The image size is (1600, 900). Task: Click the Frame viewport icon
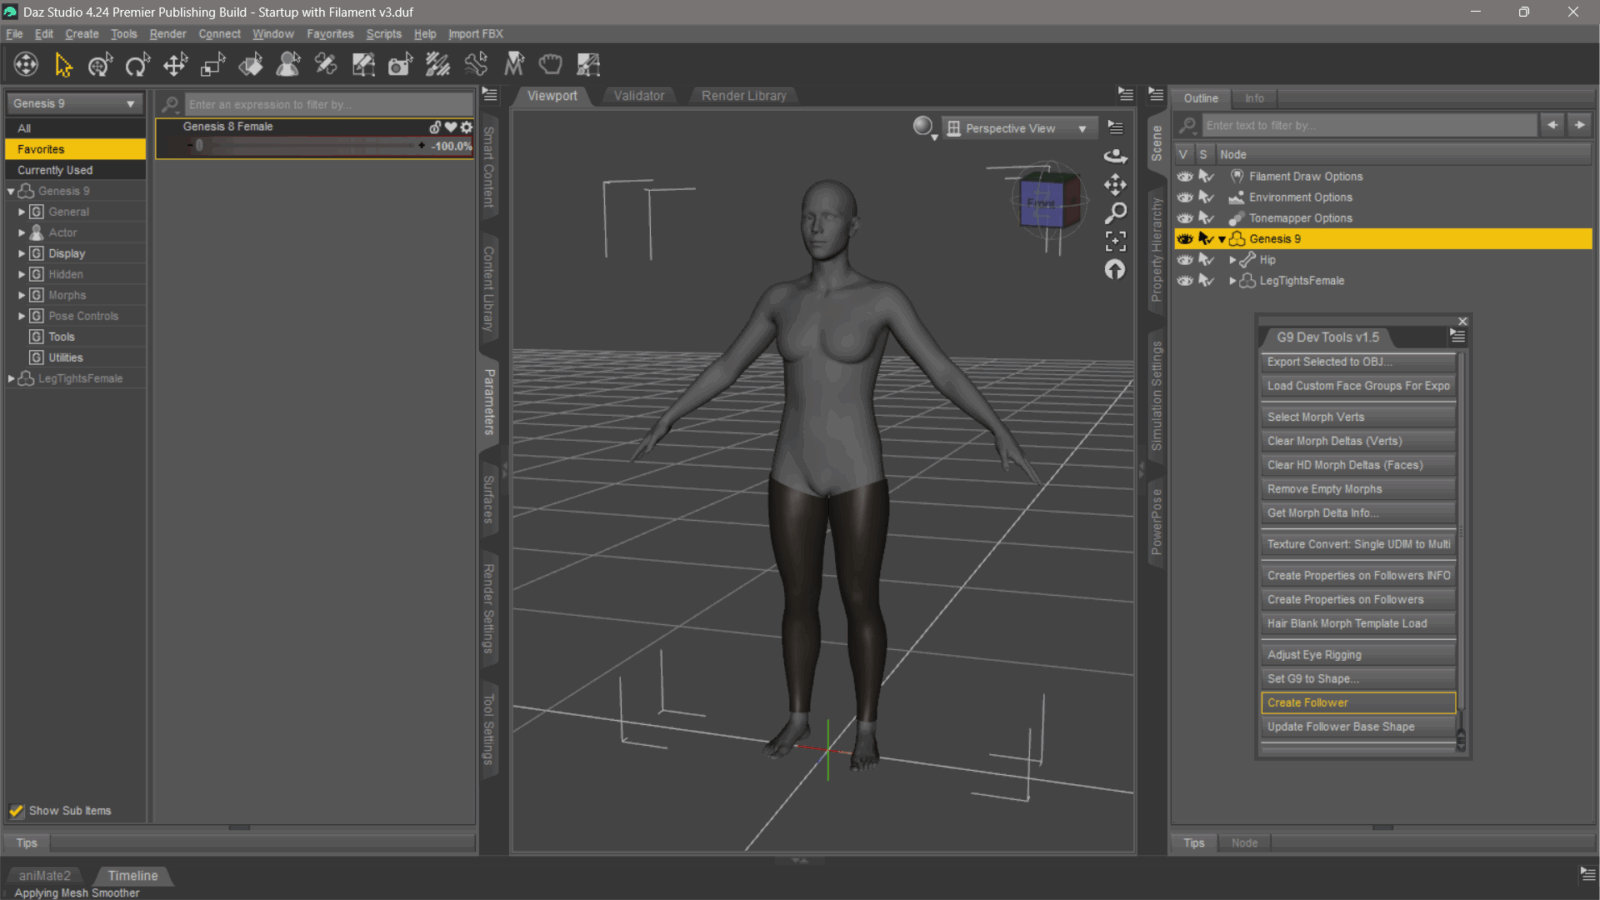pos(1116,240)
